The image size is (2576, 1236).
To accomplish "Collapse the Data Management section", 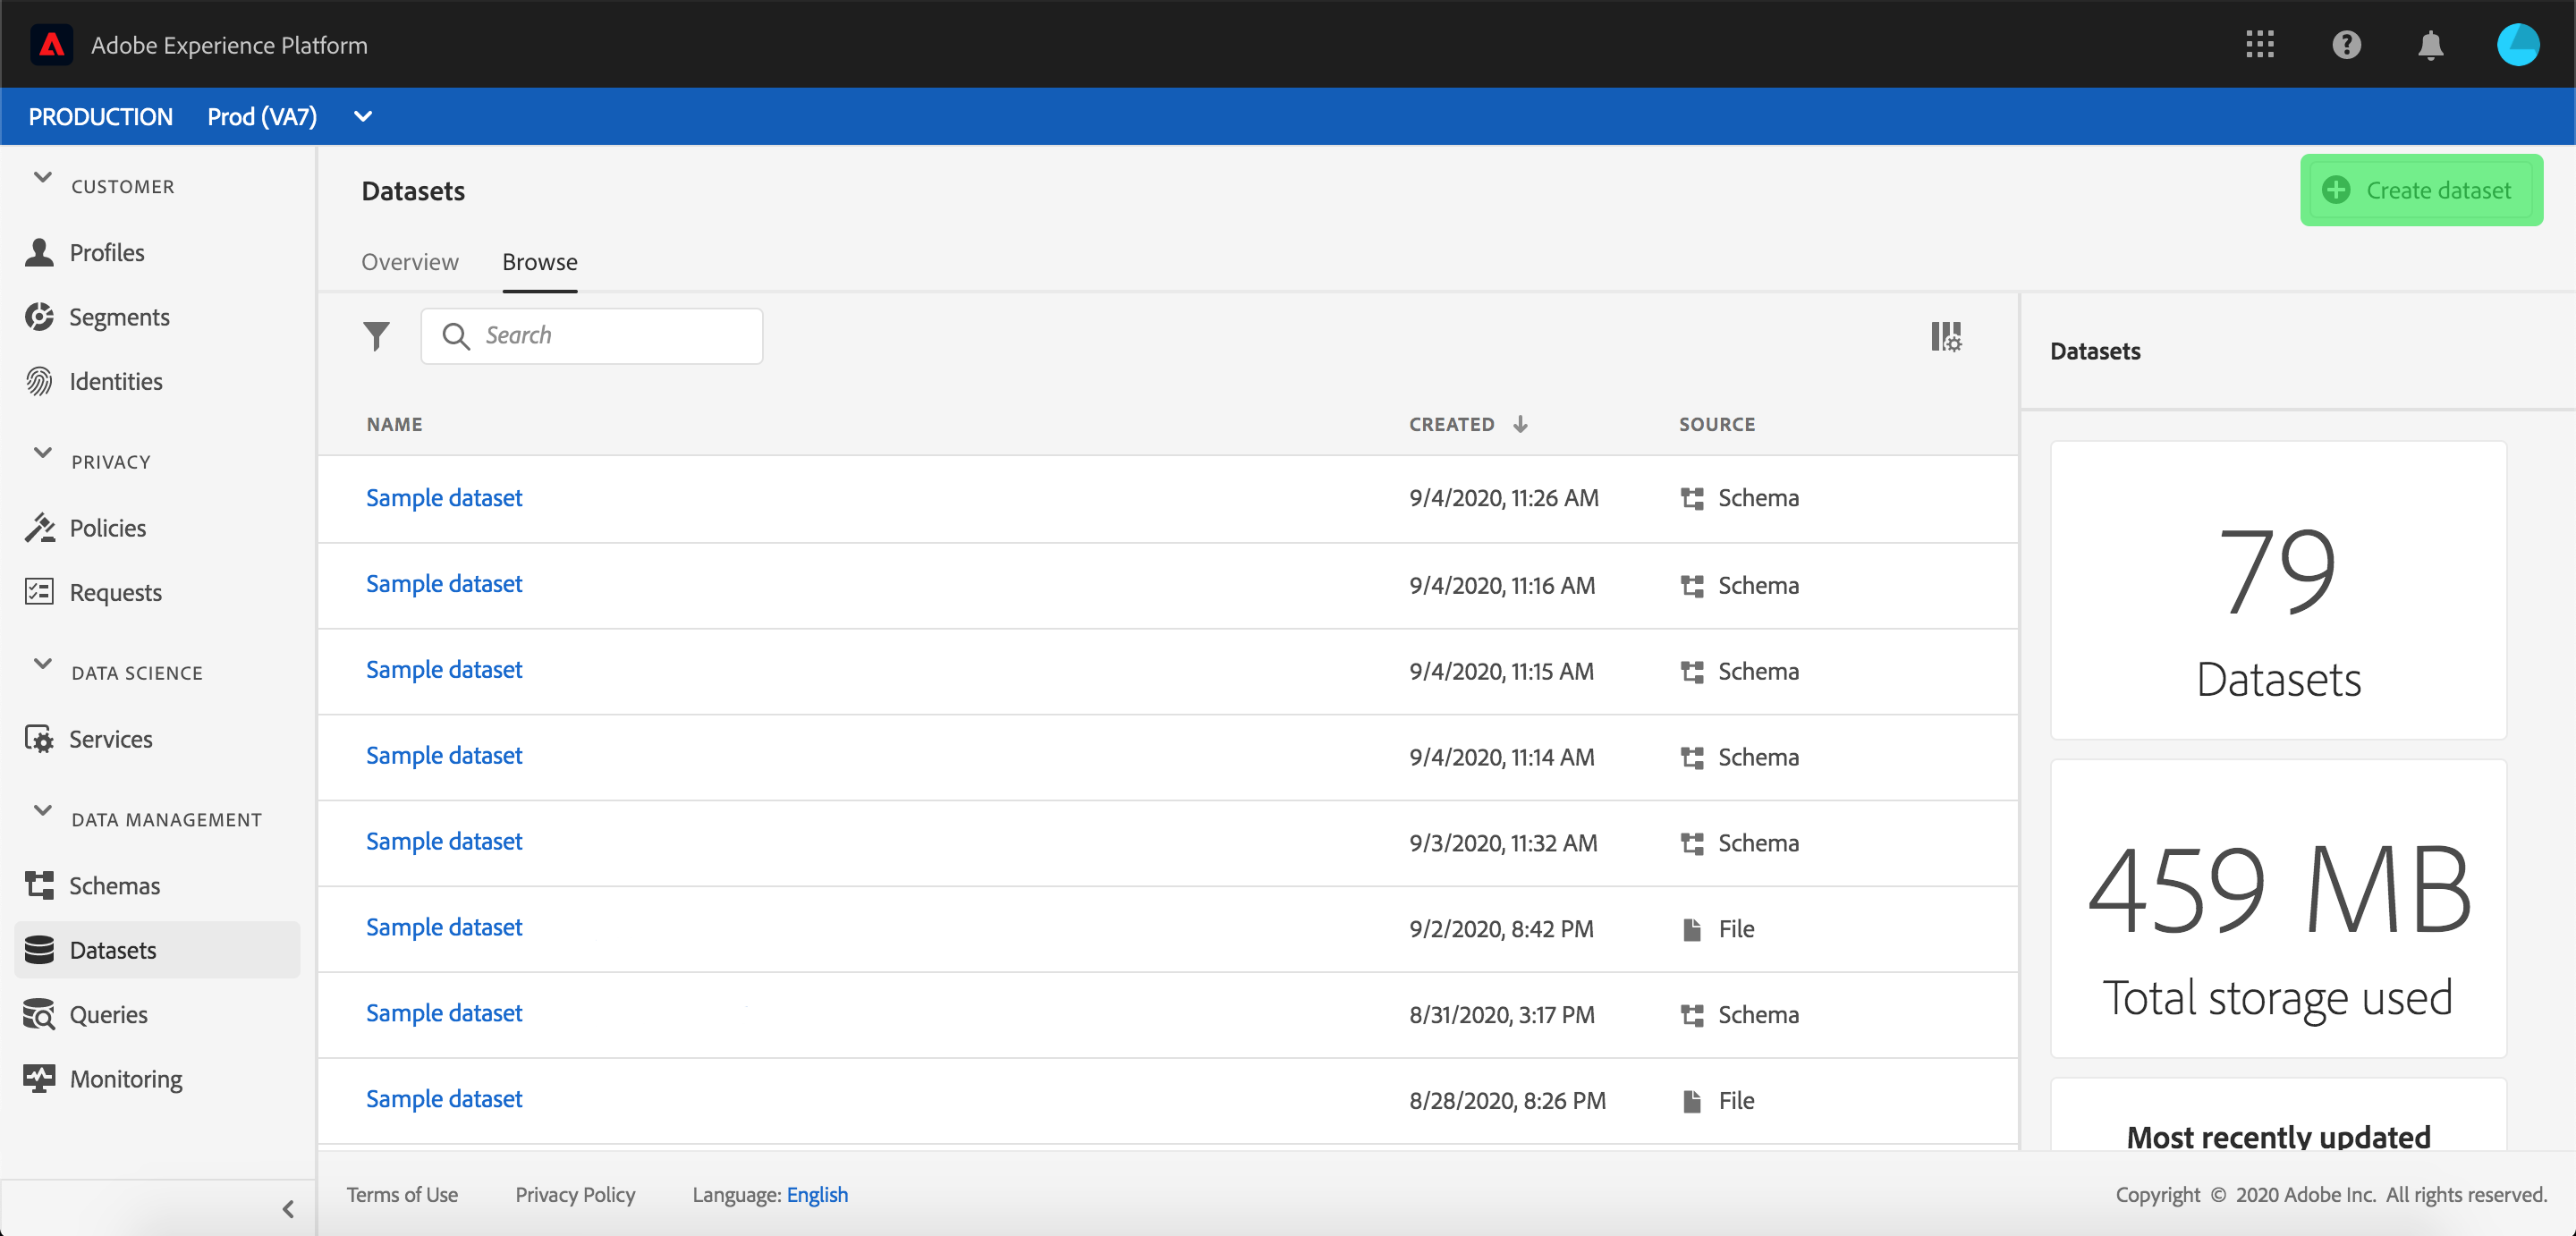I will coord(43,810).
